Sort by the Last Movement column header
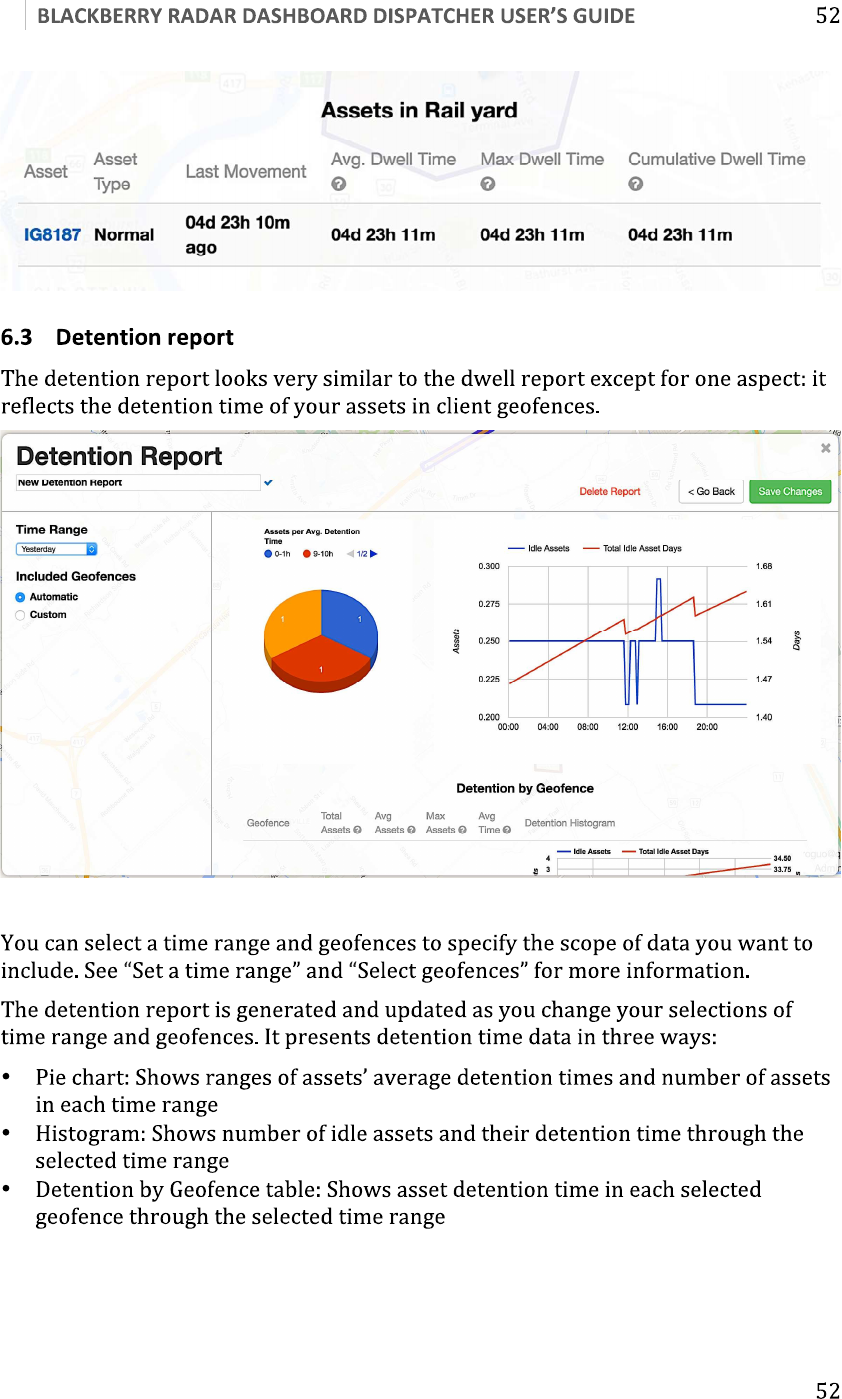The image size is (842, 1399). click(x=246, y=172)
